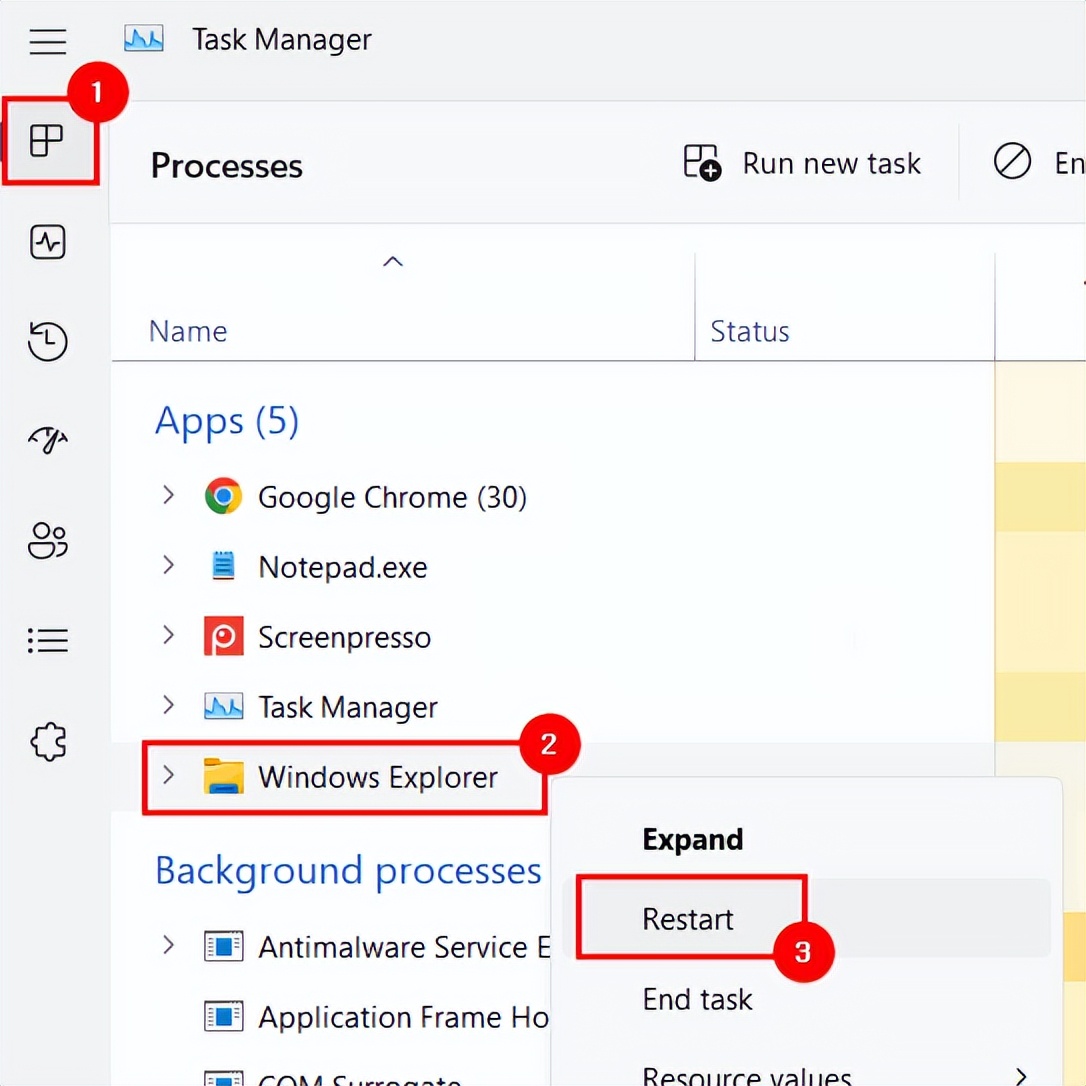Open the Details list icon in sidebar

coord(48,640)
